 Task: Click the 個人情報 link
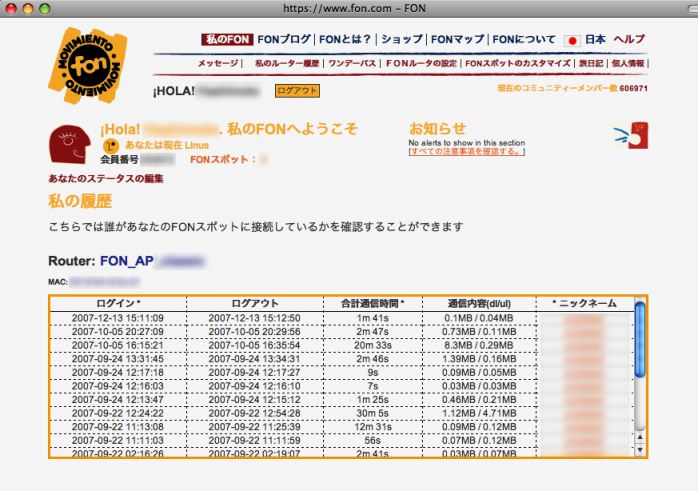tap(628, 63)
